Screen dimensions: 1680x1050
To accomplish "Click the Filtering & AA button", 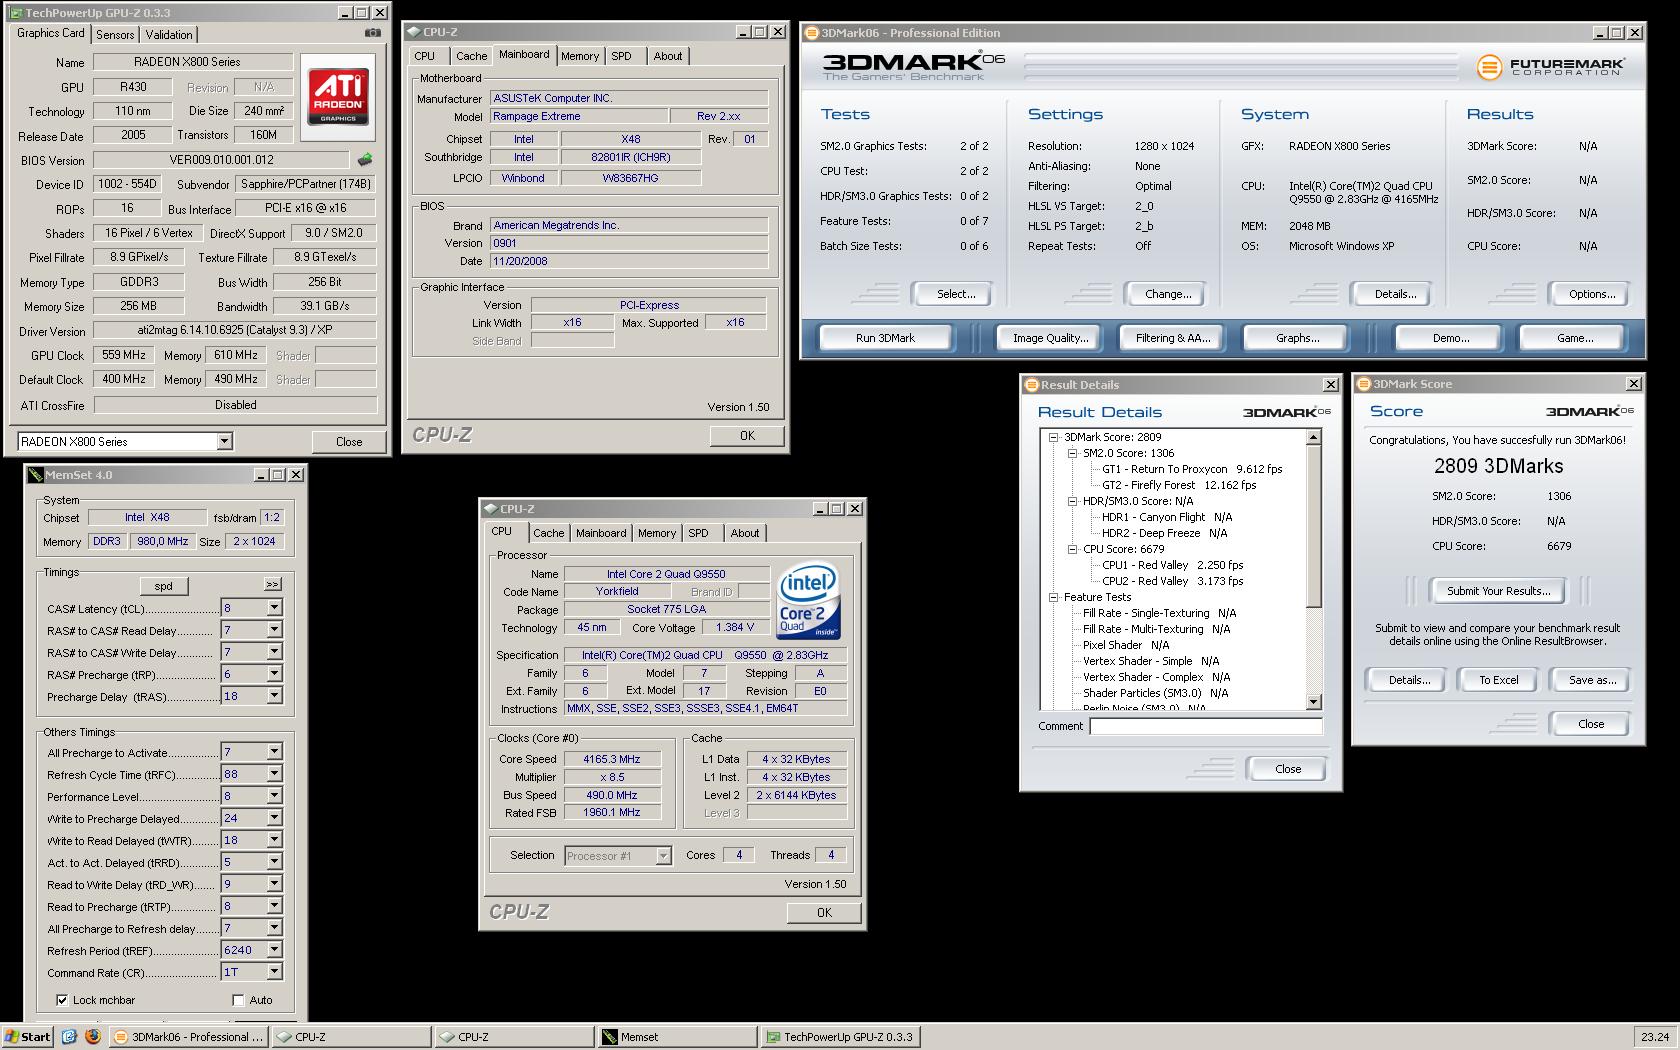I will pyautogui.click(x=1173, y=338).
